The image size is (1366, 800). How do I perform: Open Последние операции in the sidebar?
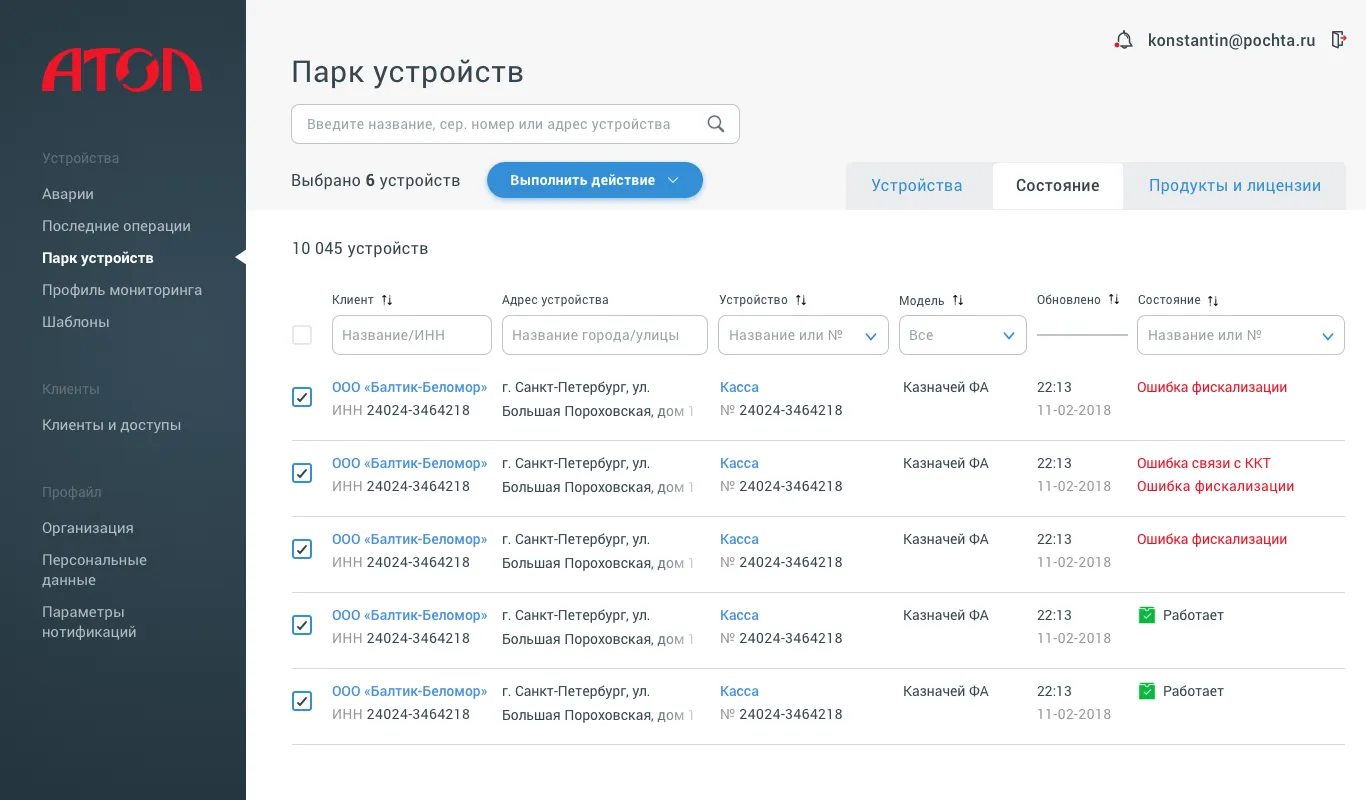(x=116, y=226)
